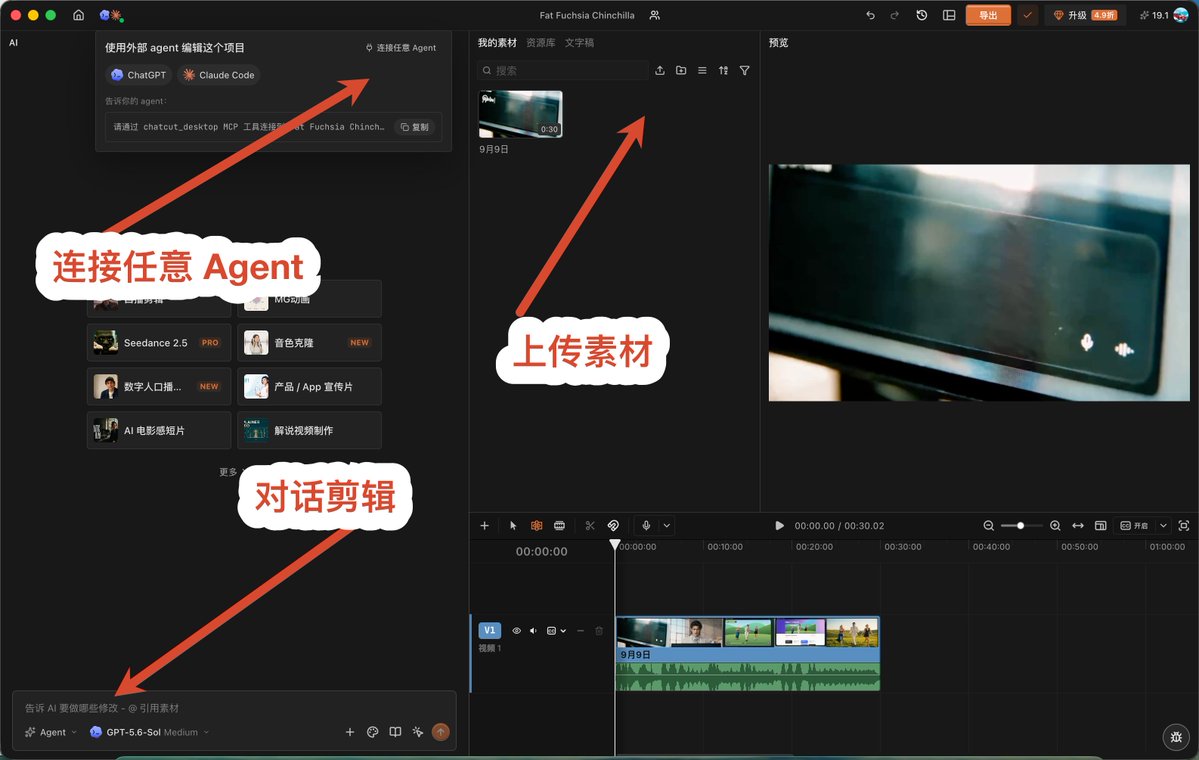Click the 导出 export button
The width and height of the screenshot is (1199, 760).
point(989,15)
